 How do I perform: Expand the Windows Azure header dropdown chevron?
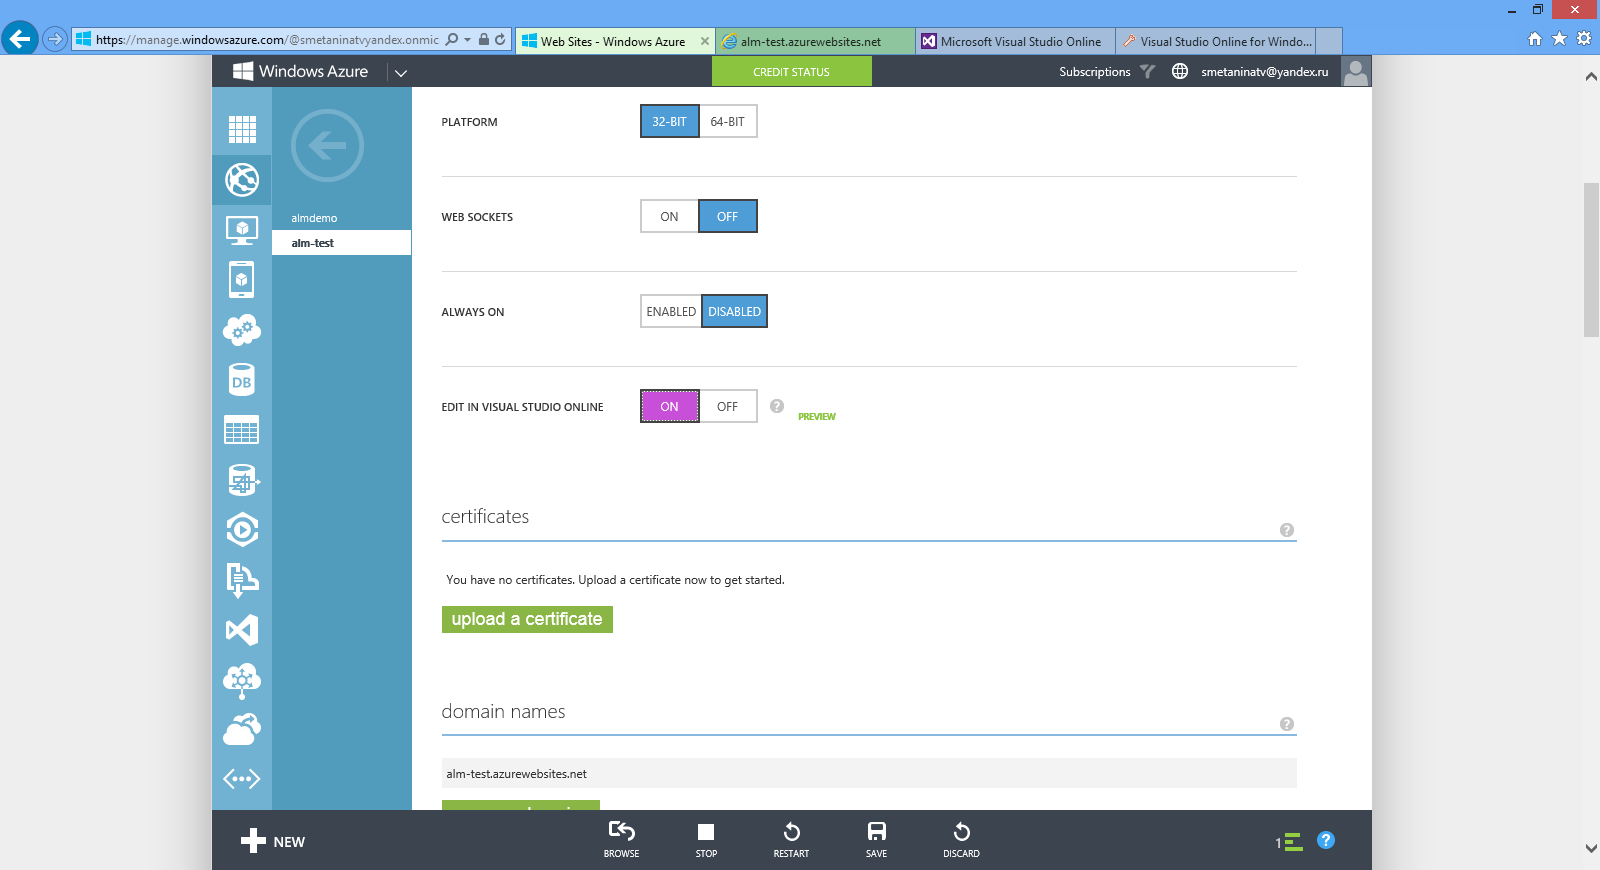click(x=401, y=72)
